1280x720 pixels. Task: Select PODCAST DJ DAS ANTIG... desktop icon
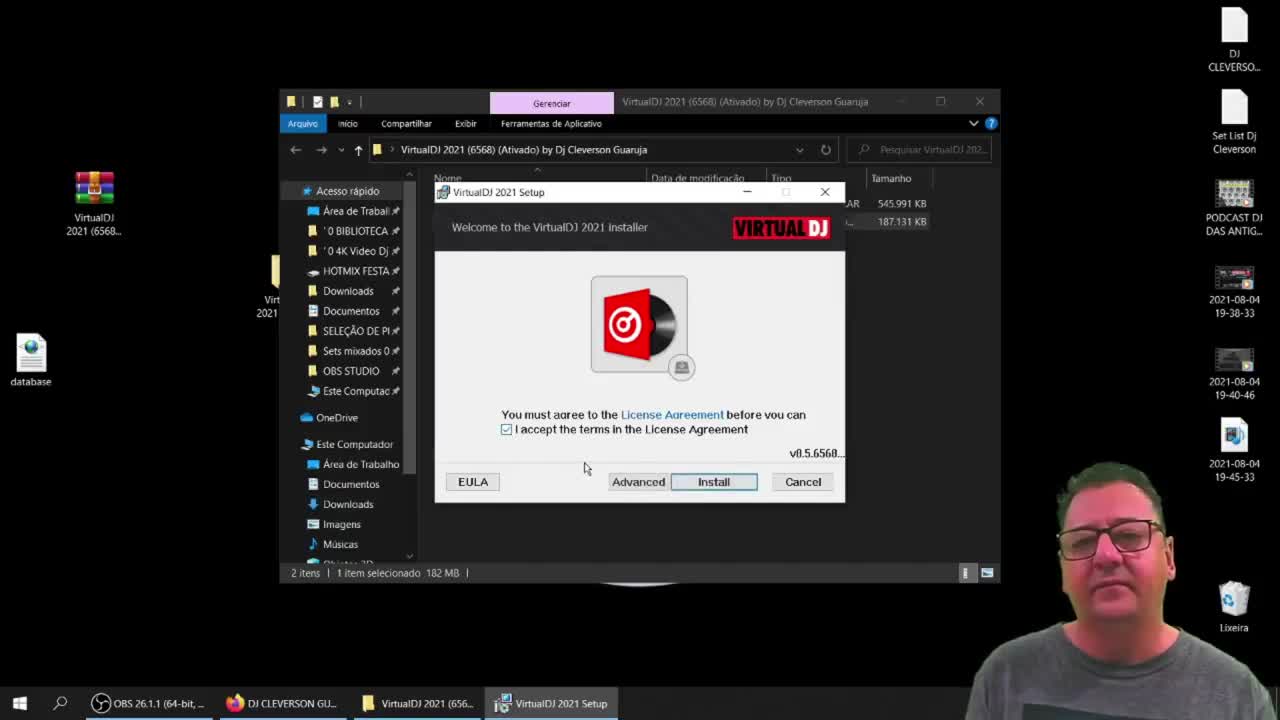point(1234,207)
